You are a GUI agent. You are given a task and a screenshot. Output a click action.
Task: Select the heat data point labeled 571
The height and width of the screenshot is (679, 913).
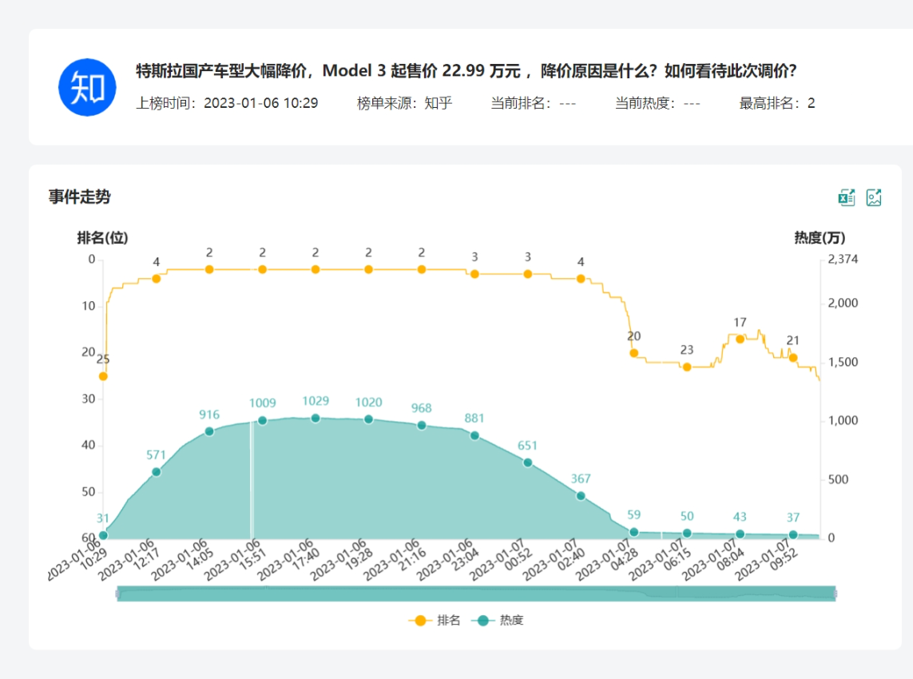pyautogui.click(x=156, y=472)
